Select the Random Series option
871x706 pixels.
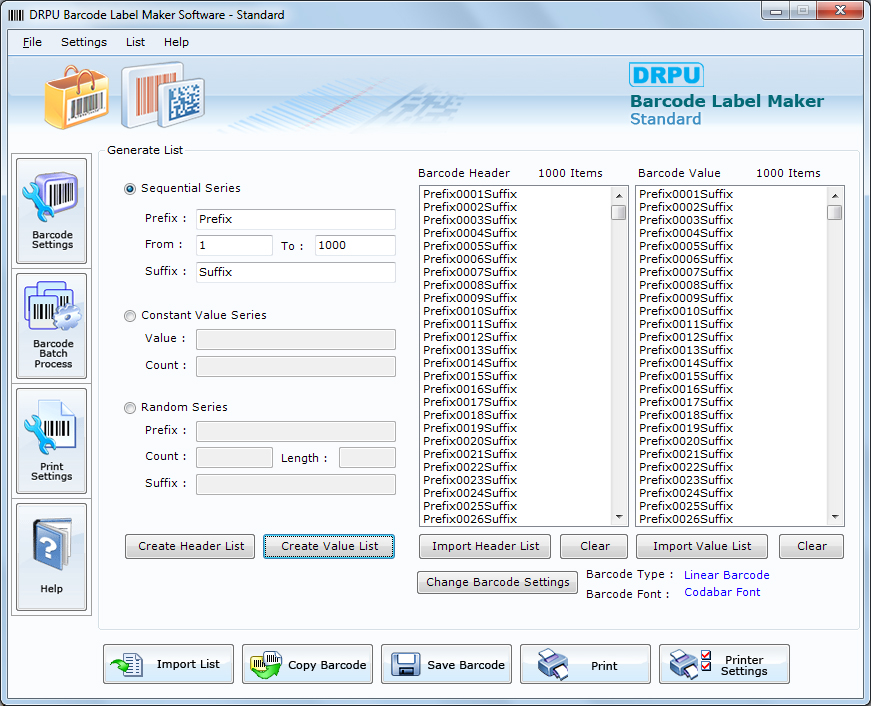(130, 408)
